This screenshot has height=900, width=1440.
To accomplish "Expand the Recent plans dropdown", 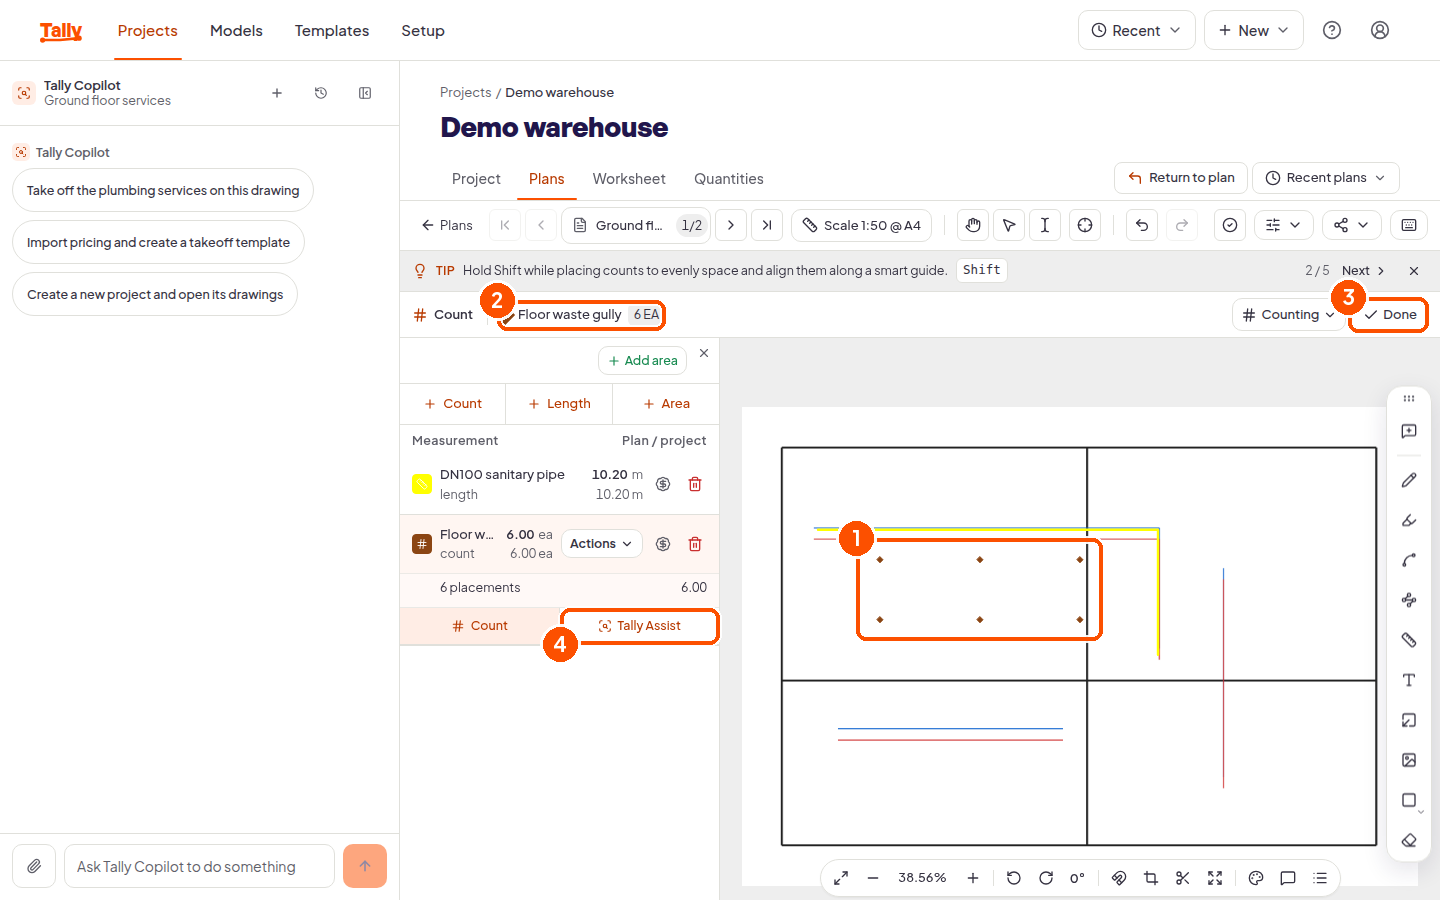I will 1326,178.
